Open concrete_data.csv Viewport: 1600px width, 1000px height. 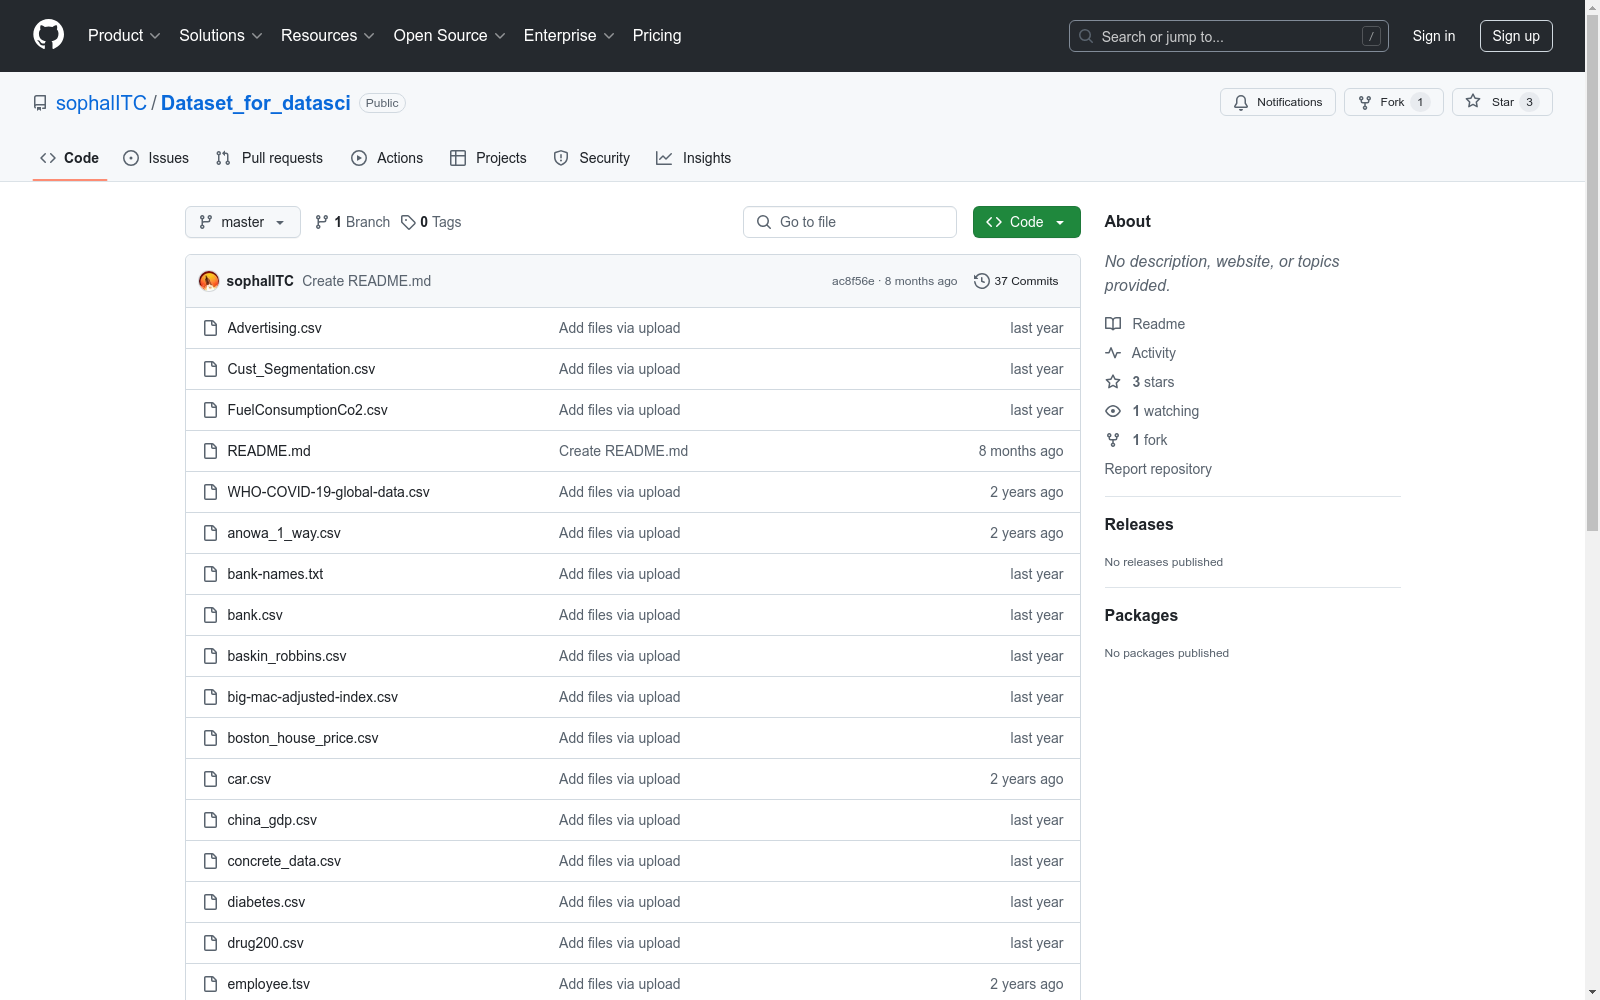tap(284, 861)
